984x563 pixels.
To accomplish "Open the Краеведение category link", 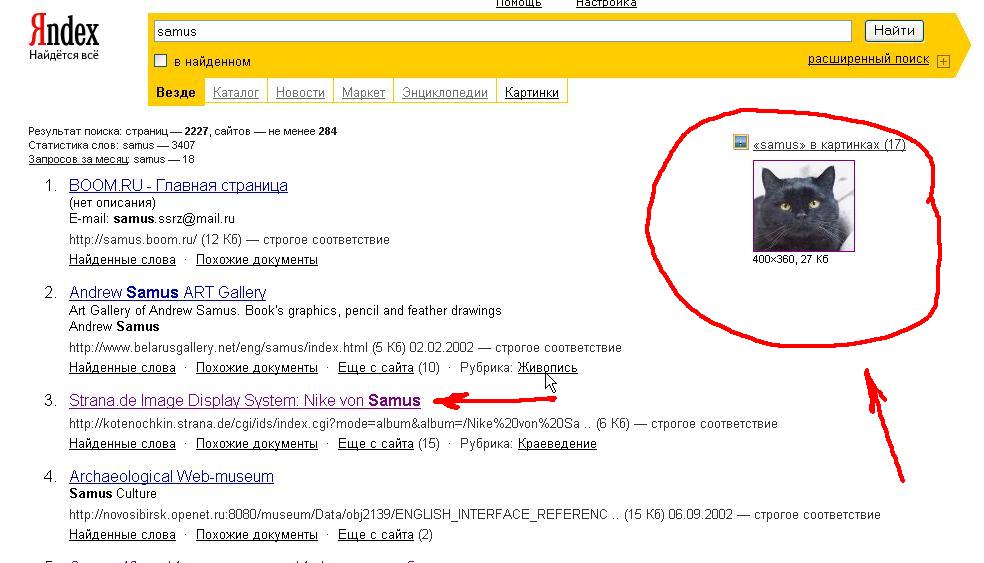I will [557, 444].
